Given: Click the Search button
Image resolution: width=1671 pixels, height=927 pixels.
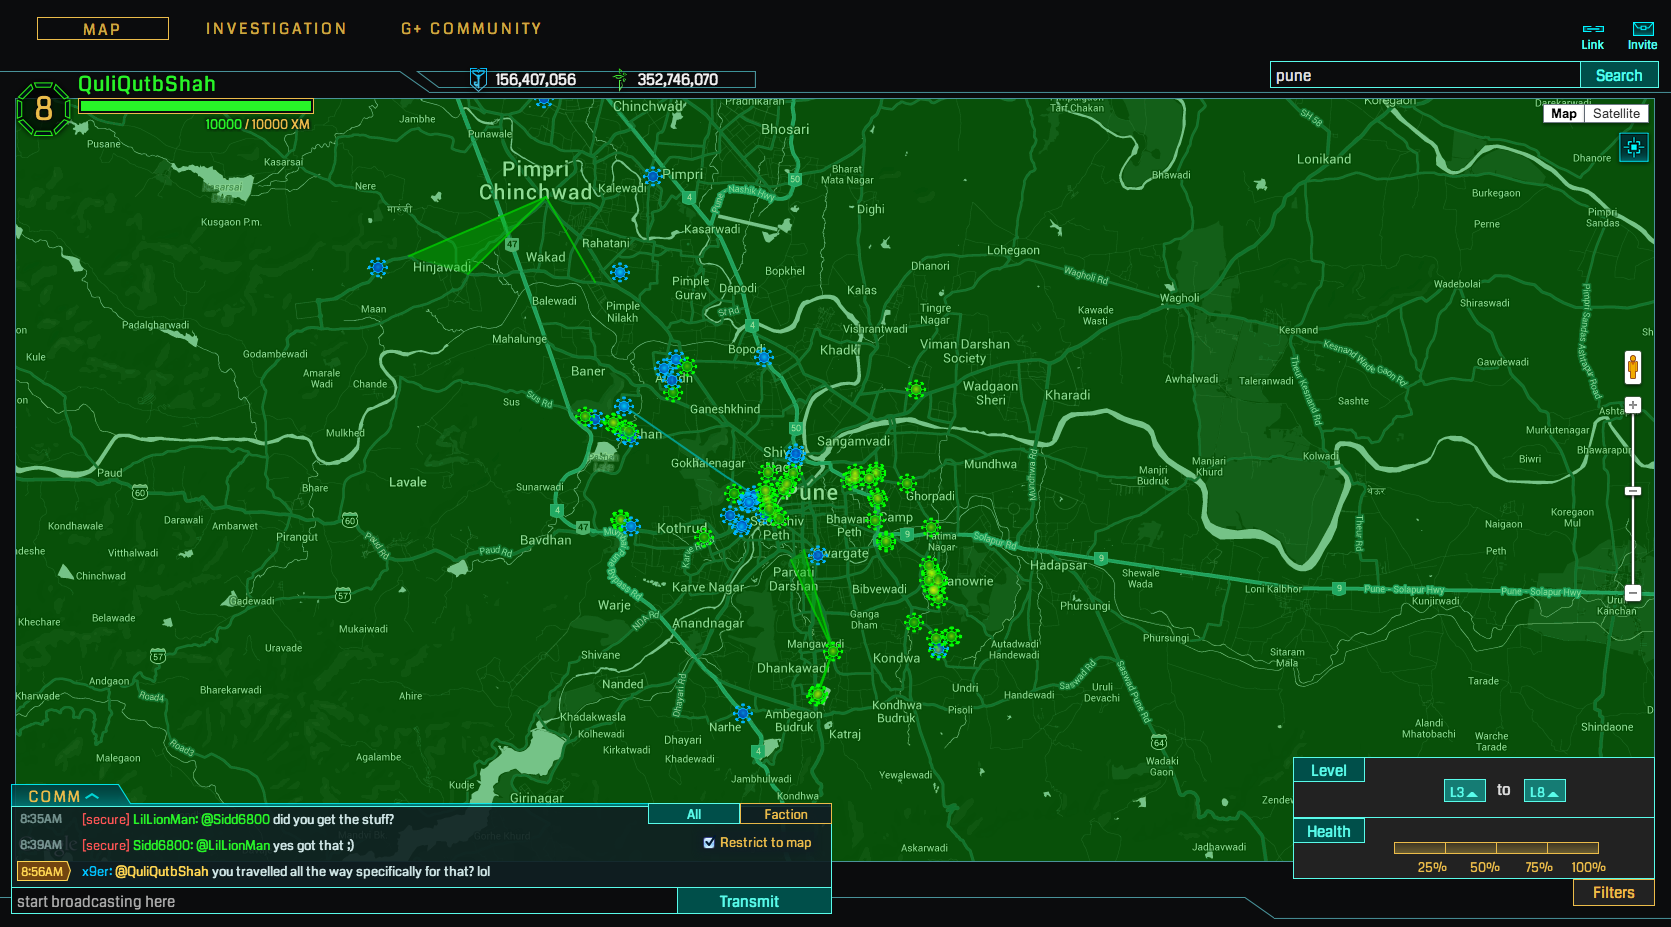Looking at the screenshot, I should coord(1619,75).
